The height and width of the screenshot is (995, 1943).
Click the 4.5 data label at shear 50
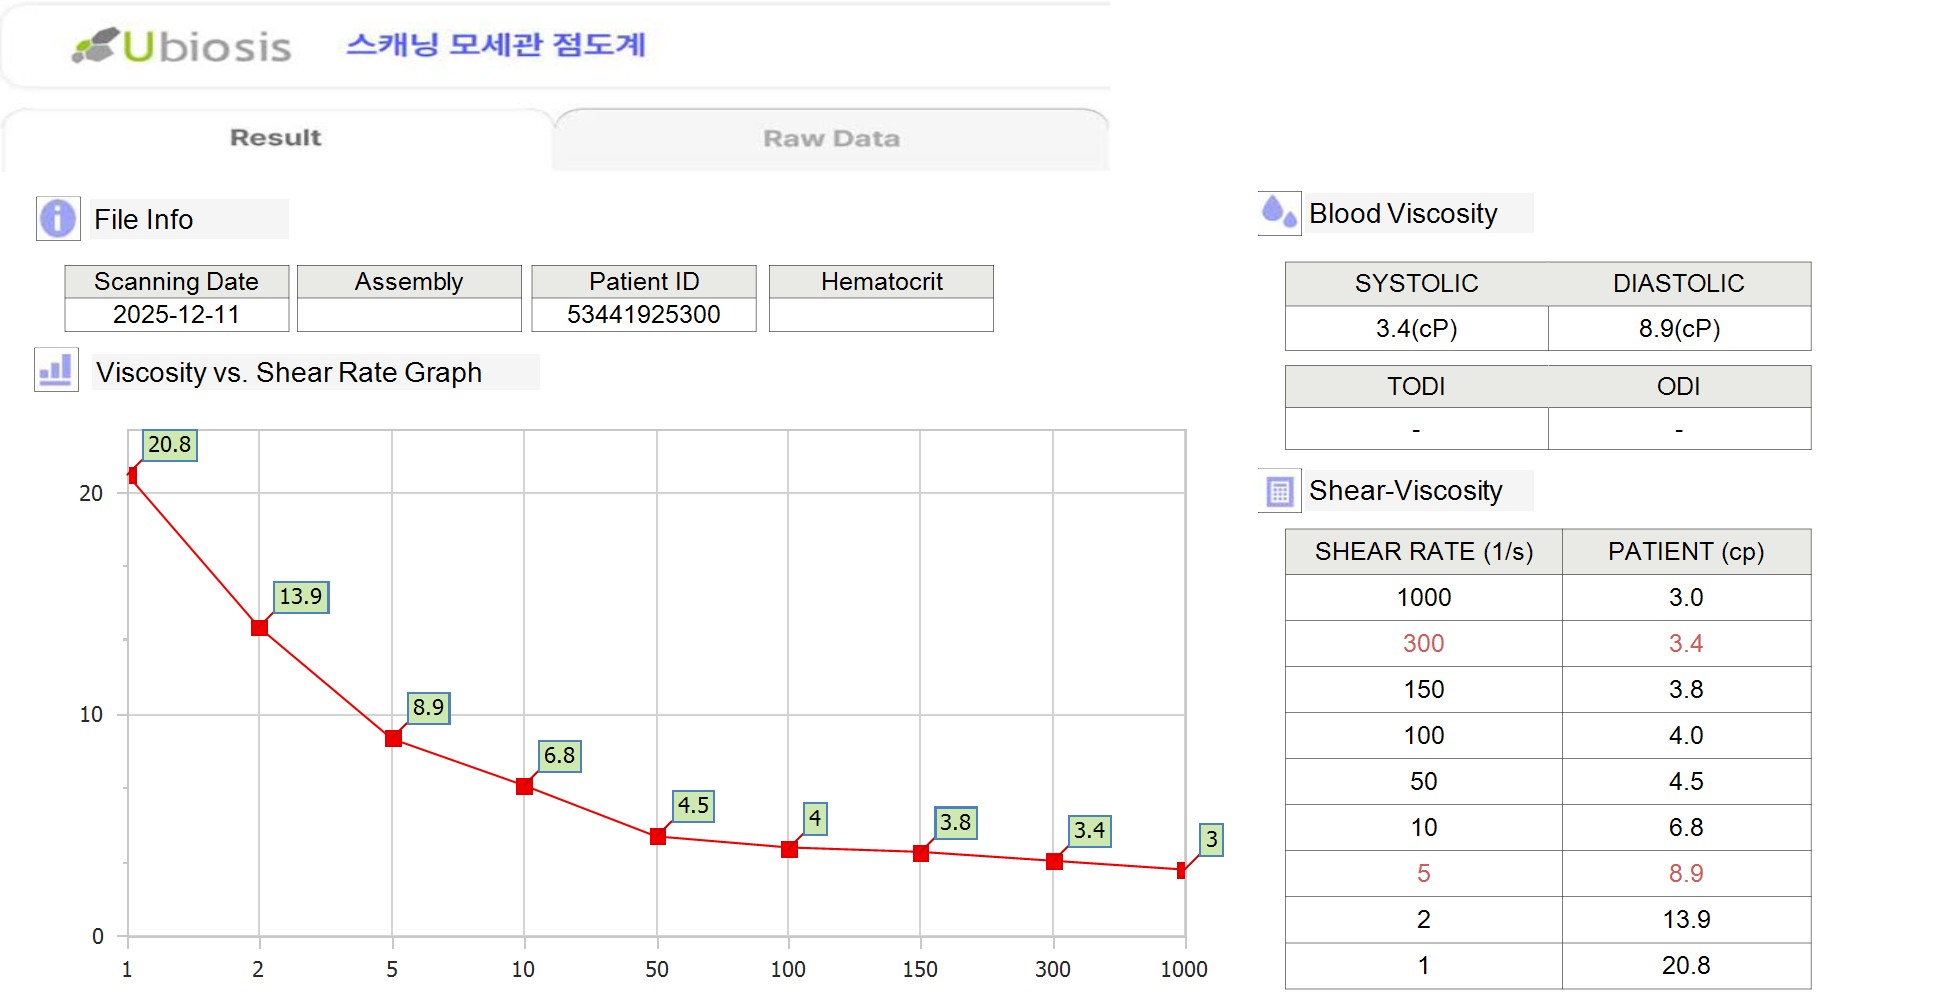[x=693, y=806]
